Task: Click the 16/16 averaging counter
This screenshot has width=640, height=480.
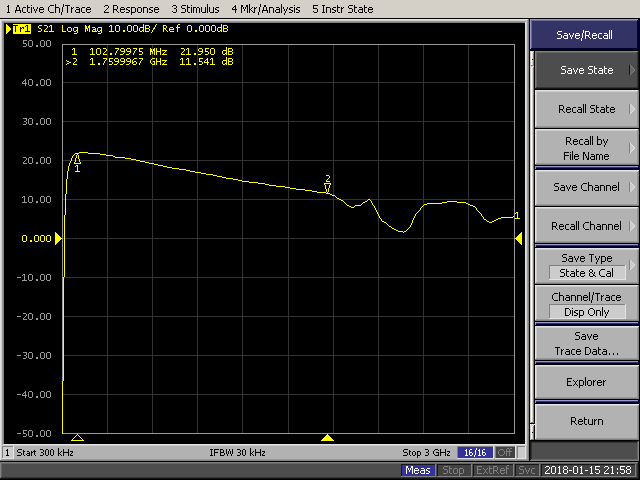Action: [x=475, y=453]
